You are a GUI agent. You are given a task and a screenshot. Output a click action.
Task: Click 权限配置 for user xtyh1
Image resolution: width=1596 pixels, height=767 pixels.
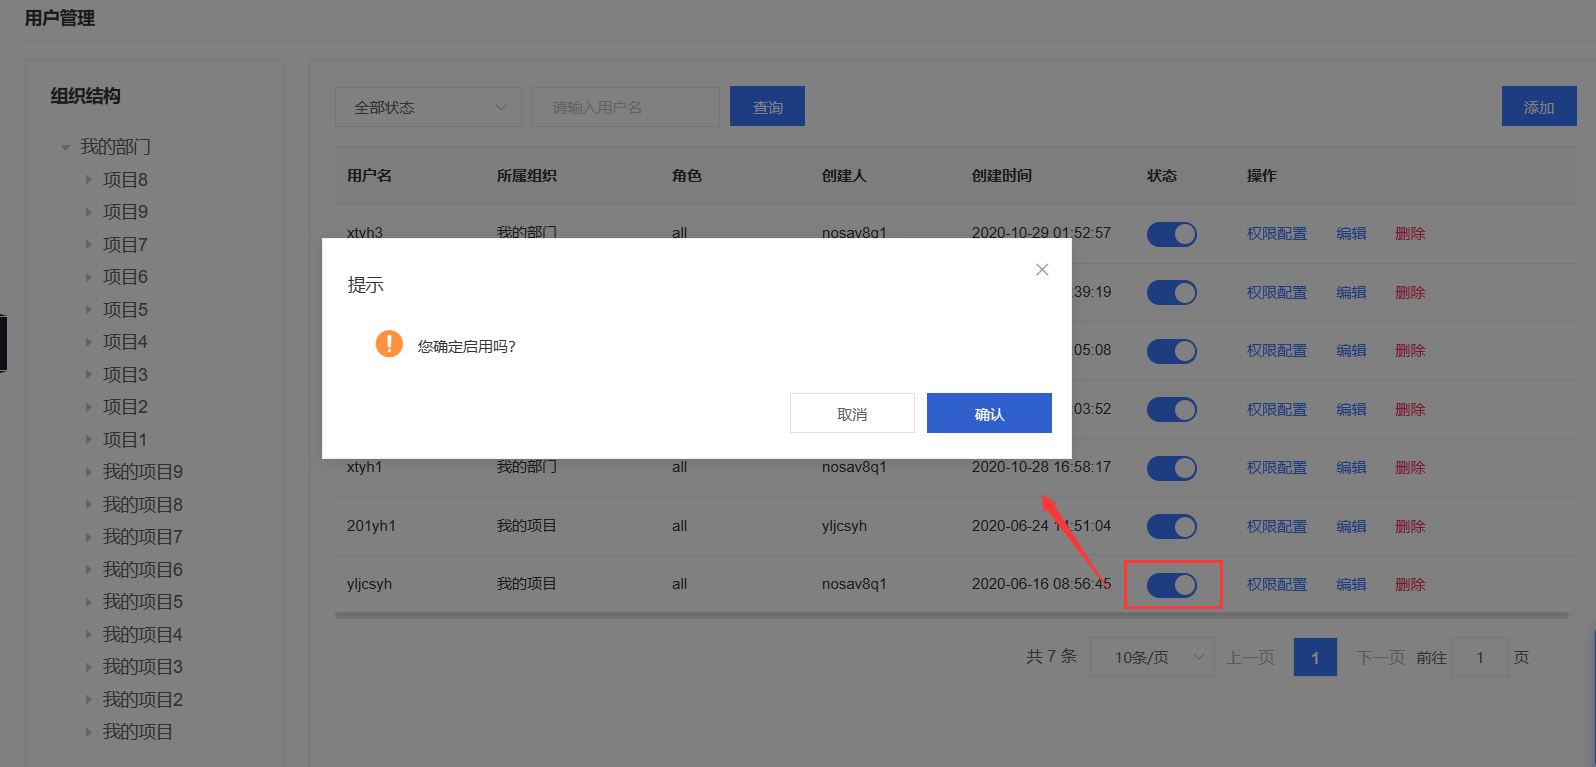[x=1277, y=467]
